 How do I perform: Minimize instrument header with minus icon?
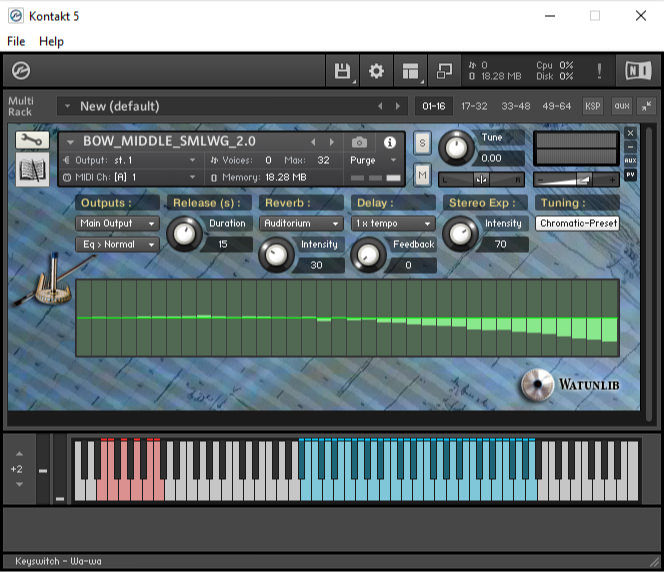pos(630,146)
